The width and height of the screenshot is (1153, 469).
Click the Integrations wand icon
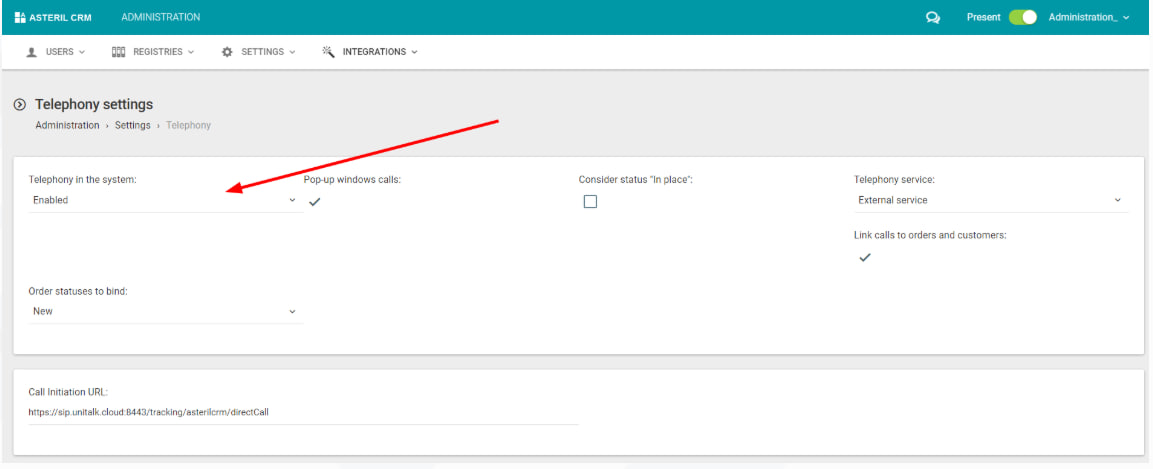point(328,52)
